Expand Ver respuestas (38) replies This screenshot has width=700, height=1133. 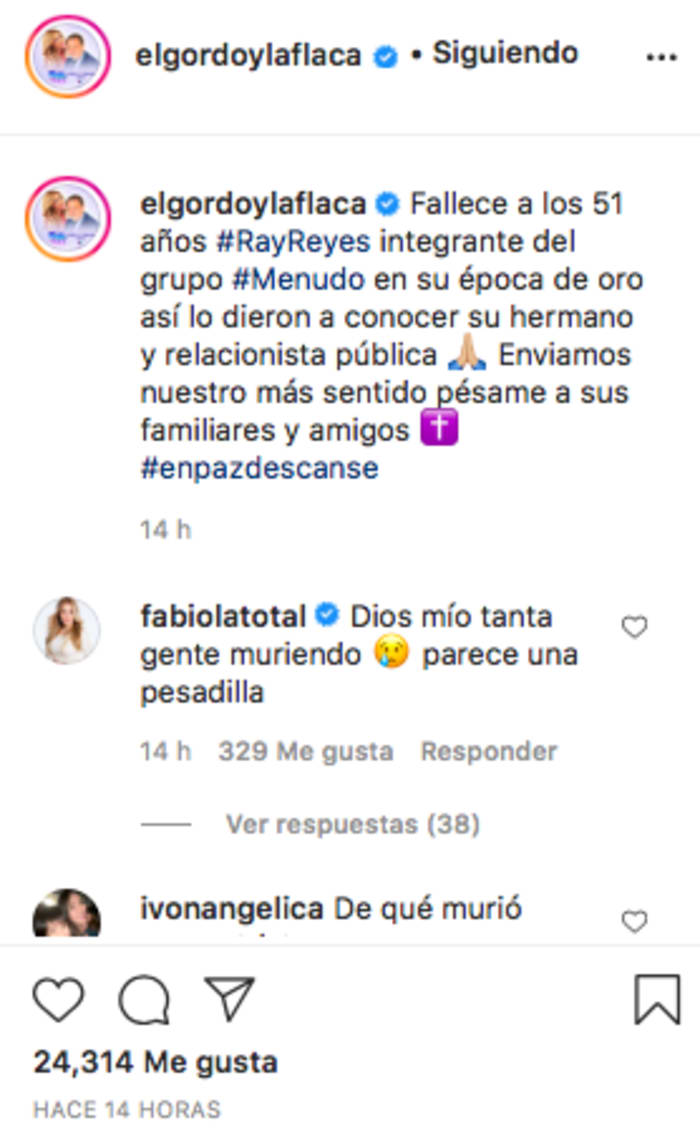(x=352, y=825)
